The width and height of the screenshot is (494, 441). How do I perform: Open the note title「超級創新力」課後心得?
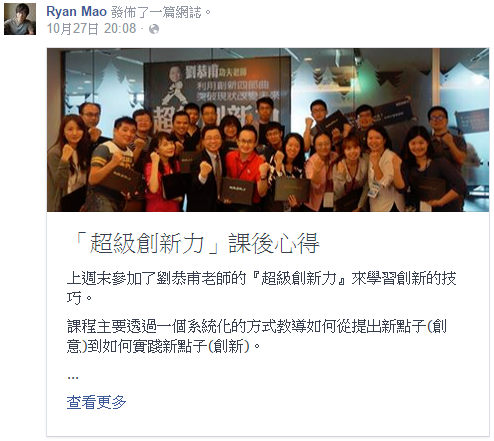click(x=196, y=243)
